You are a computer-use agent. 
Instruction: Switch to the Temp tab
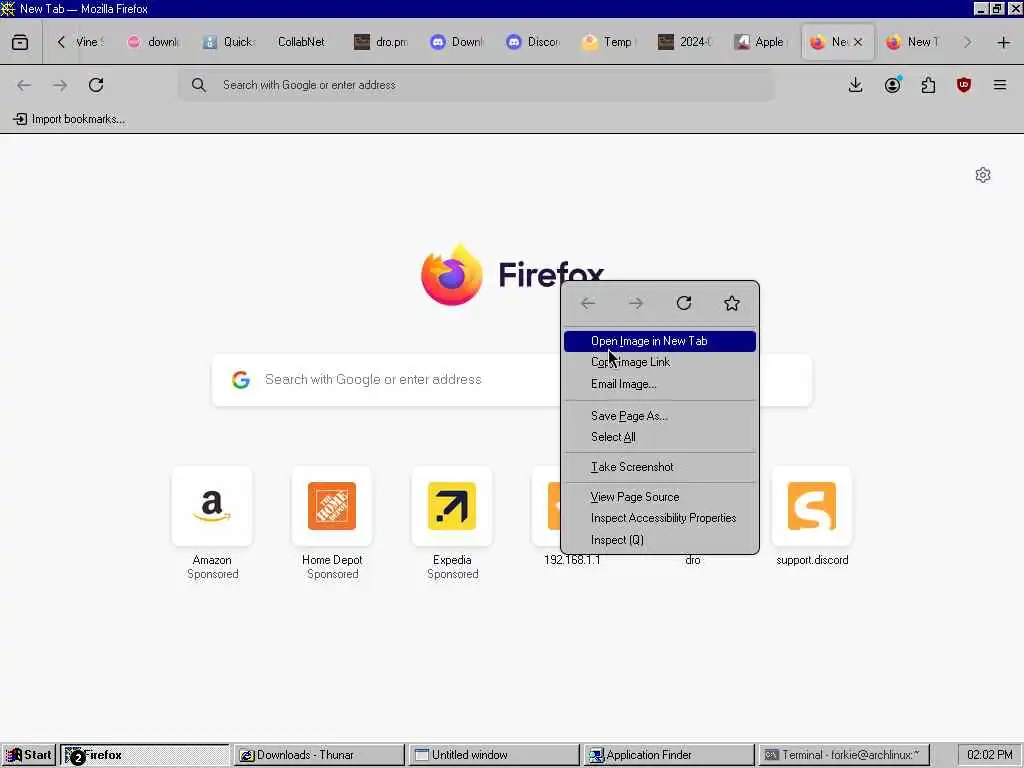coord(609,42)
